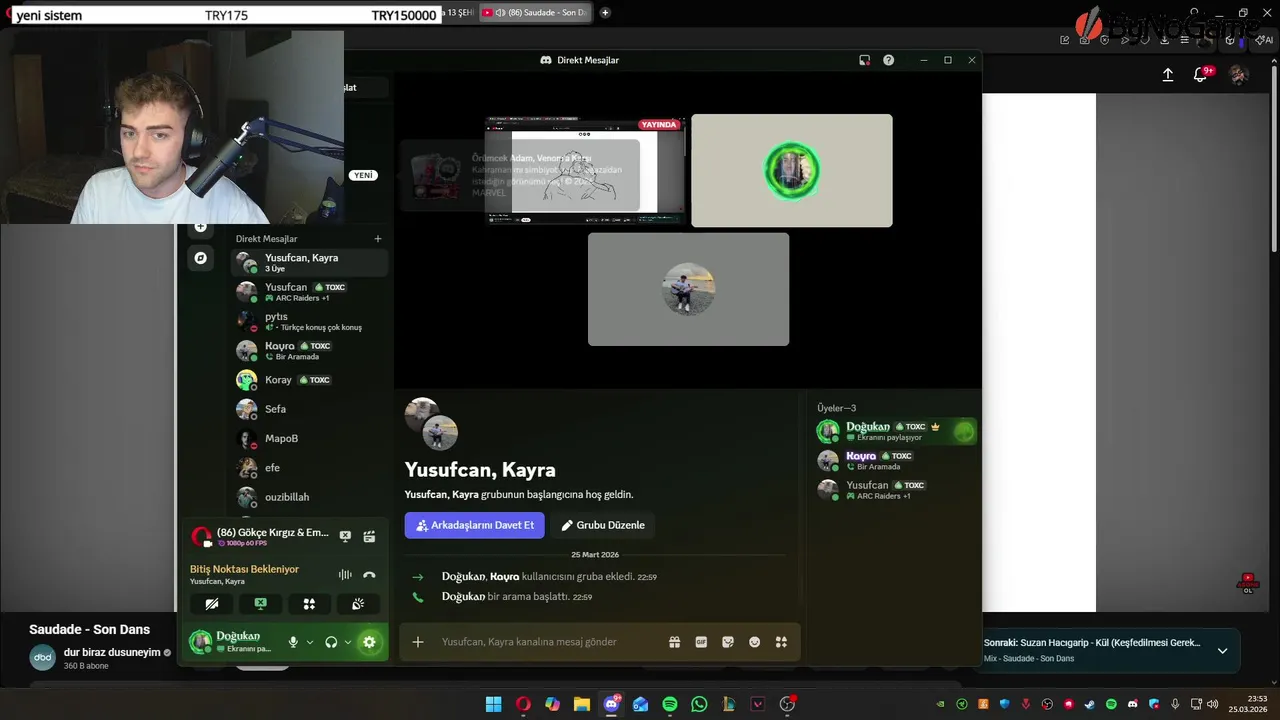
Task: Open YouTube notifications bell
Action: point(1202,75)
